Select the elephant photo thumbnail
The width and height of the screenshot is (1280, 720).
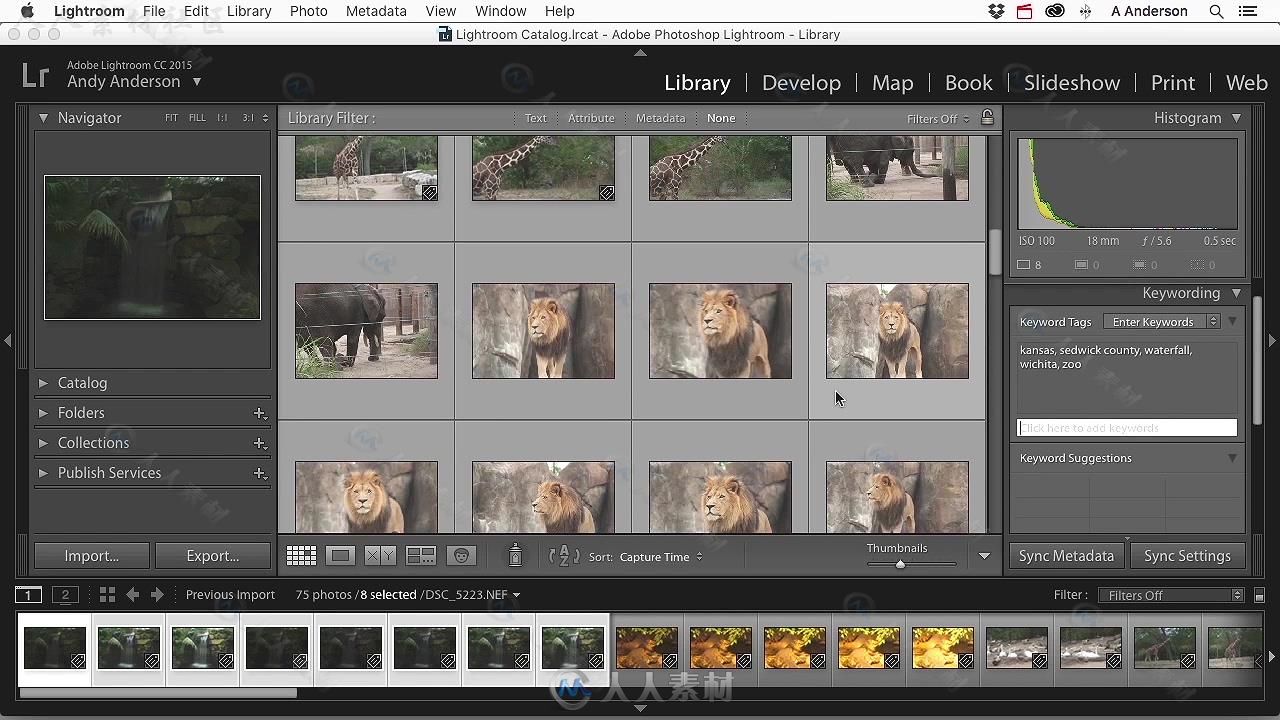366,331
